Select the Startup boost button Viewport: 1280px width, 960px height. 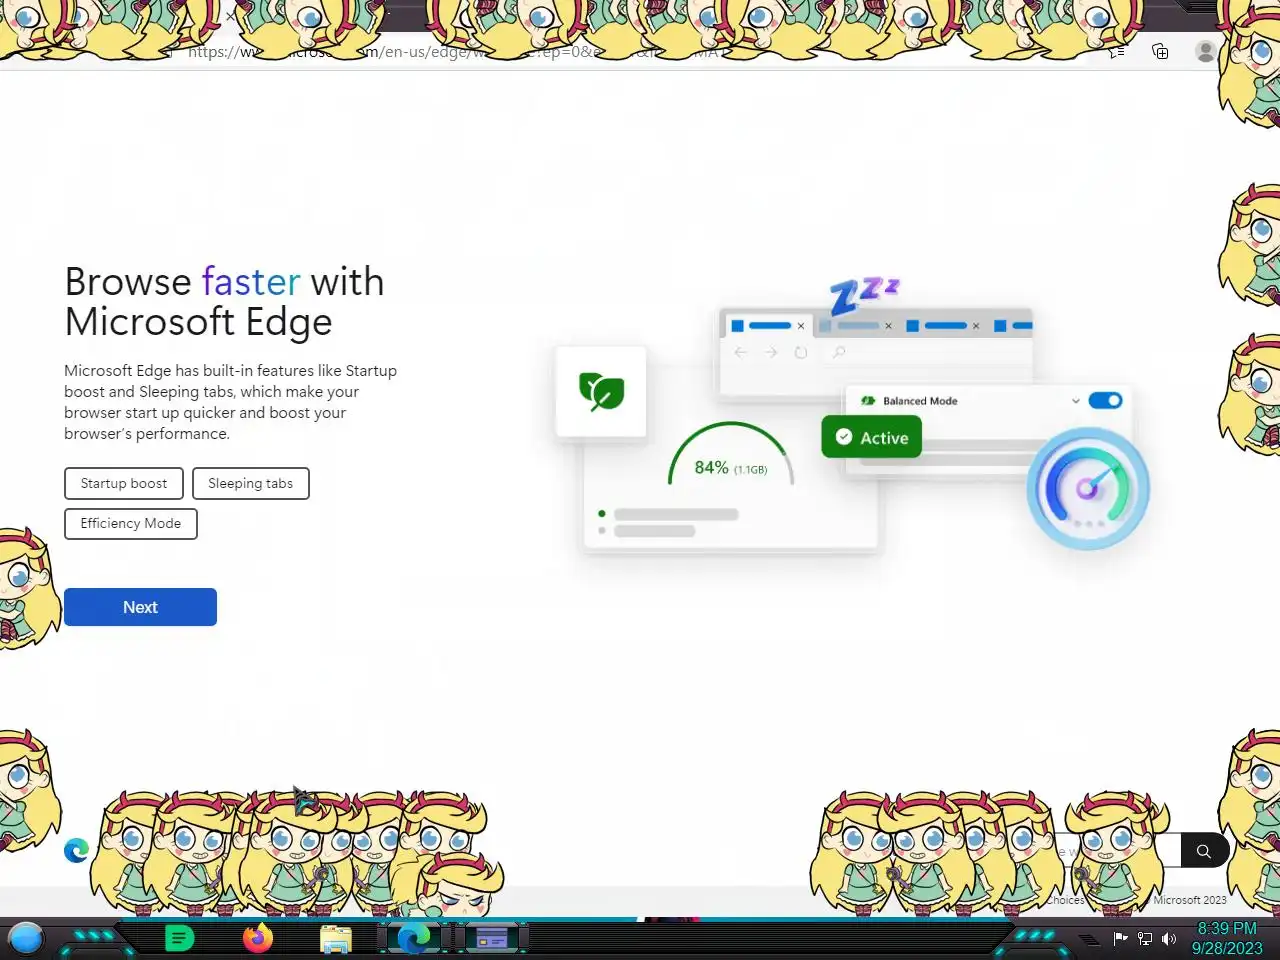(x=124, y=483)
